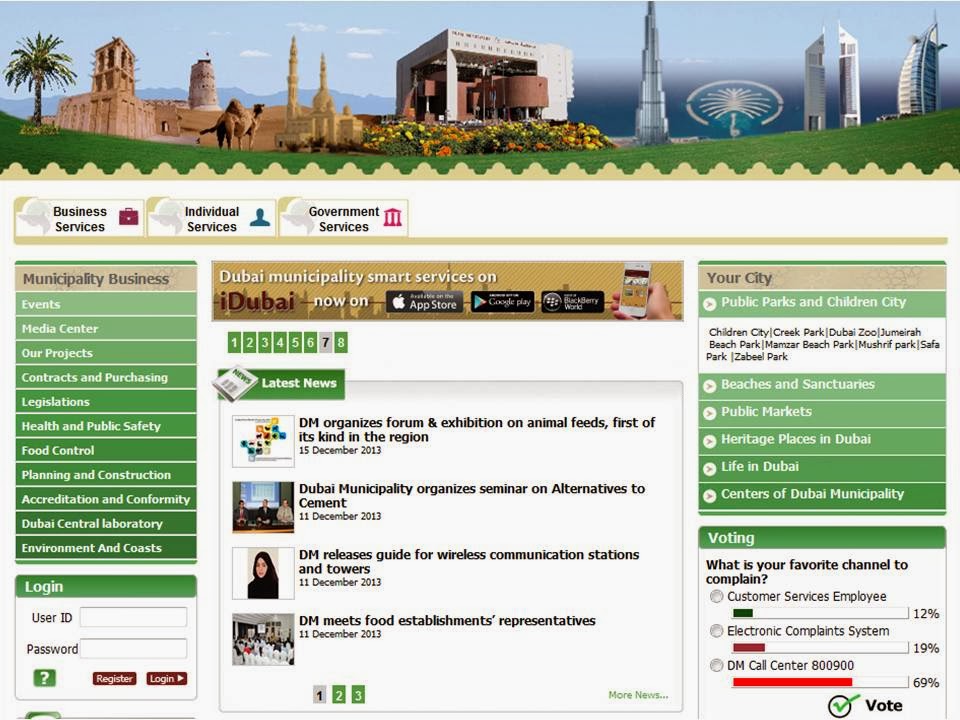The width and height of the screenshot is (960, 720).
Task: Click Dubai Zoo link in parks list
Action: (852, 332)
